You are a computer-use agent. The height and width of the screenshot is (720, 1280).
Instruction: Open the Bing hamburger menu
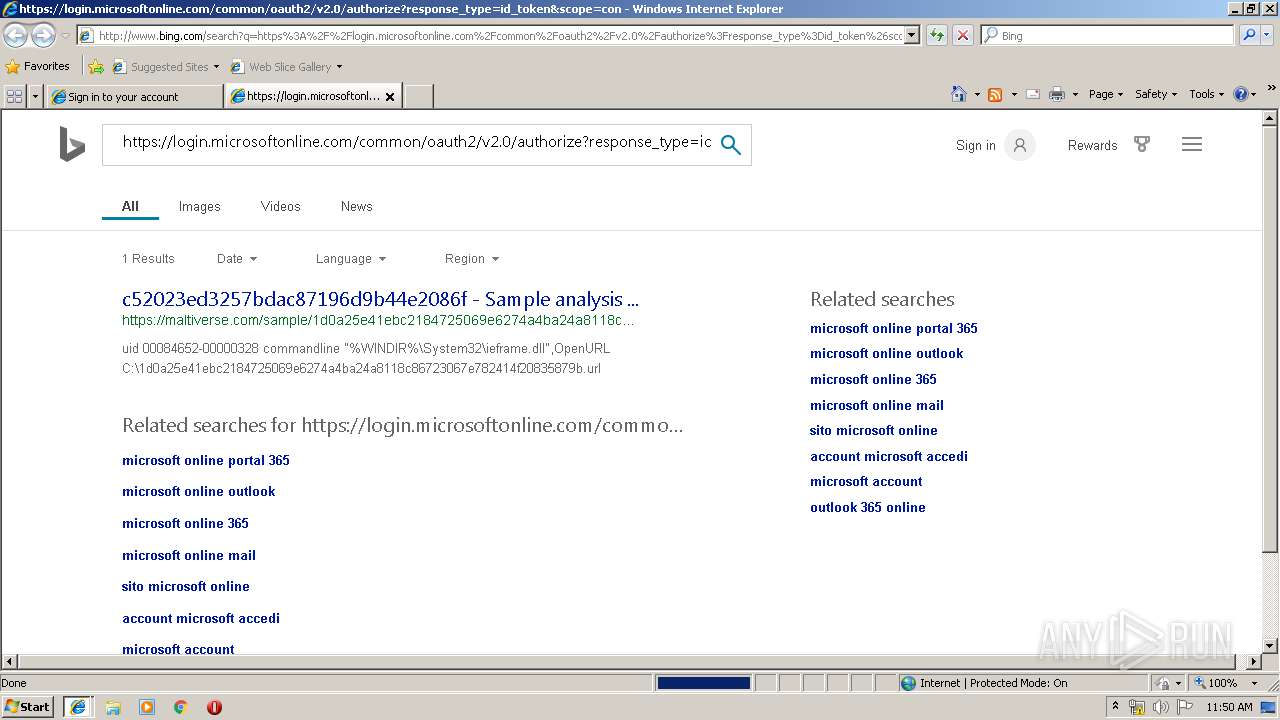tap(1191, 144)
